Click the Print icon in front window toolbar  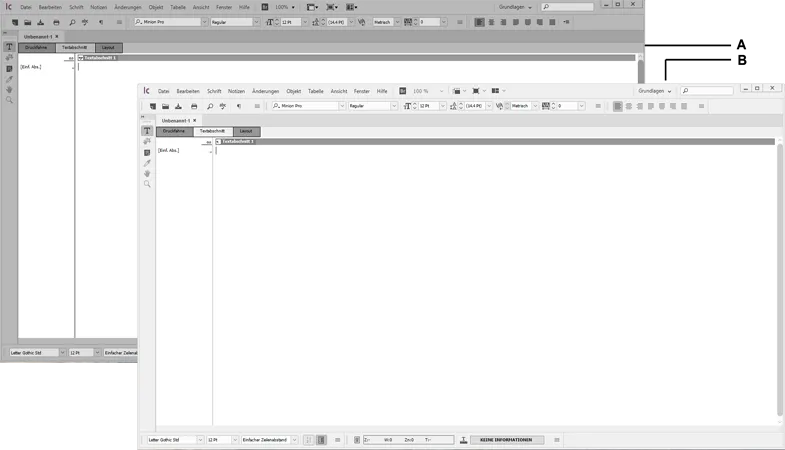(194, 106)
